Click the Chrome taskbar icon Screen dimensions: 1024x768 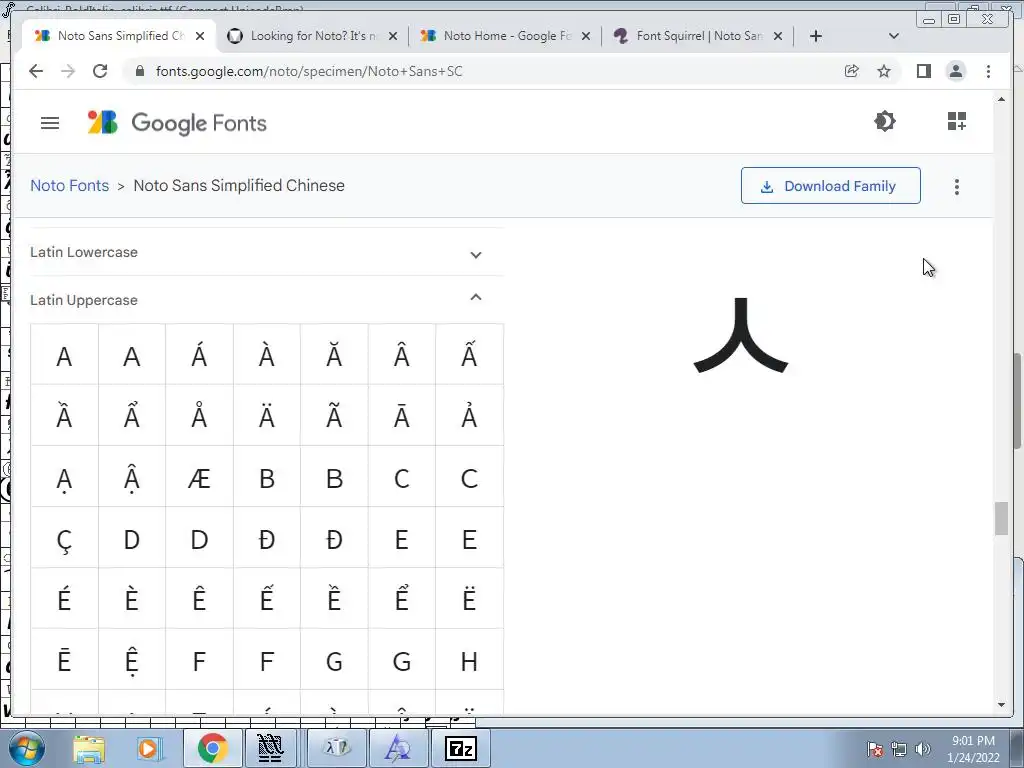tap(212, 748)
